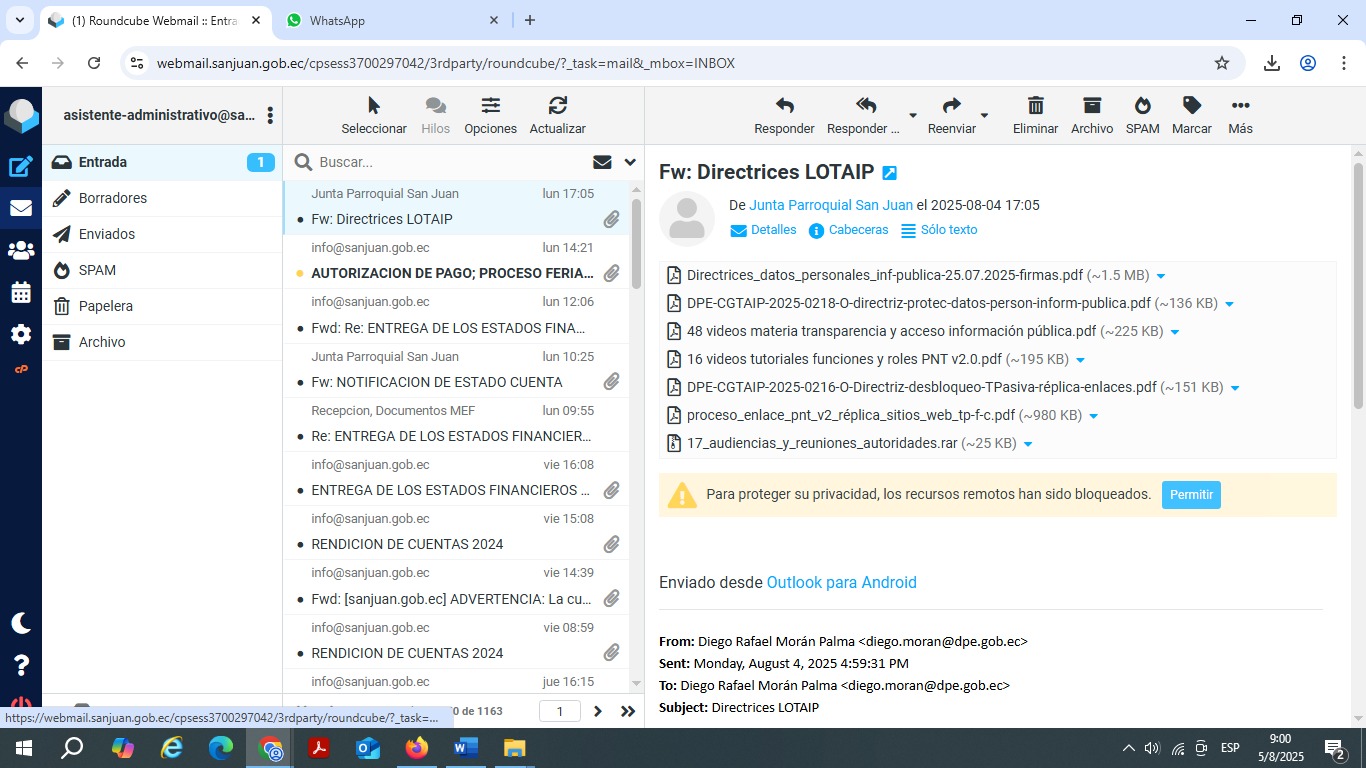
Task: Toggle Sólo texto plain text view
Action: pyautogui.click(x=939, y=230)
